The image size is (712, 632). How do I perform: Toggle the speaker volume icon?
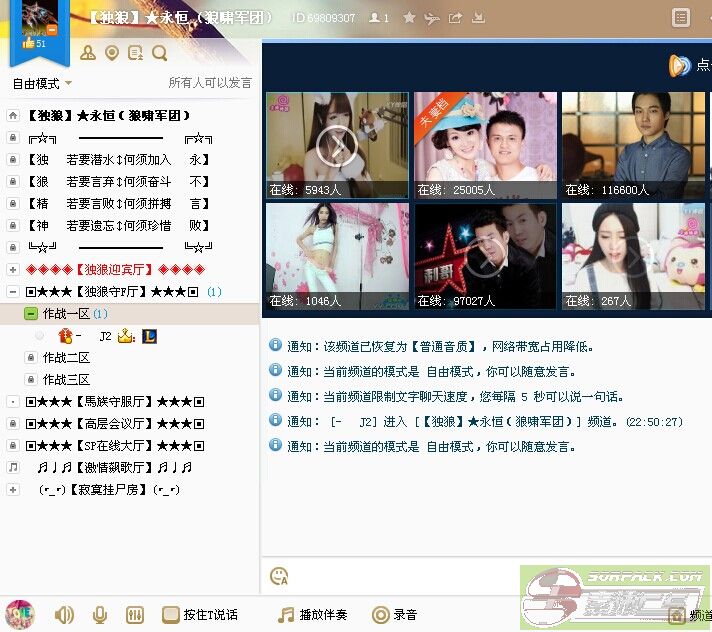point(64,615)
